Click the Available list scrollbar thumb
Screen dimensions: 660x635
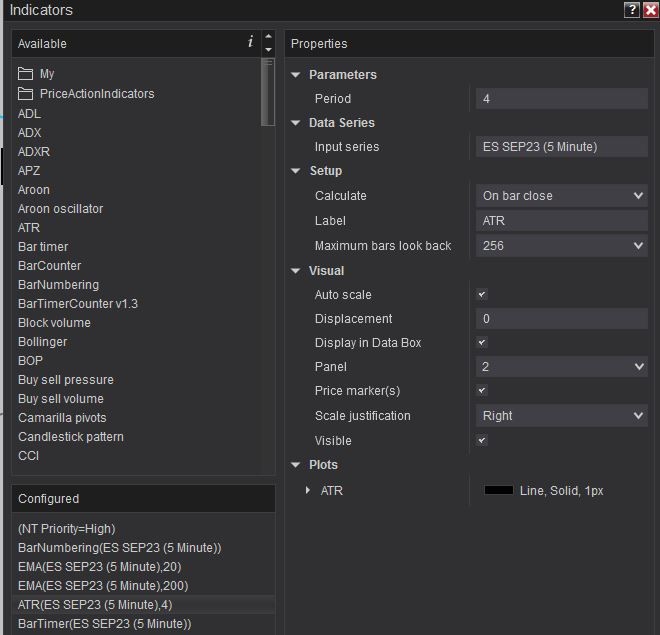(x=268, y=92)
